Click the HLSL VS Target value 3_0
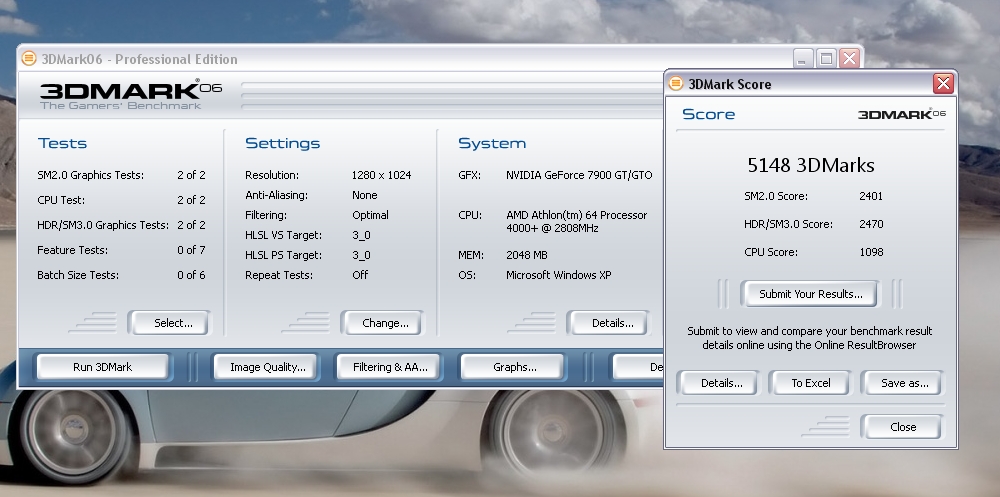Image resolution: width=1000 pixels, height=497 pixels. click(361, 235)
